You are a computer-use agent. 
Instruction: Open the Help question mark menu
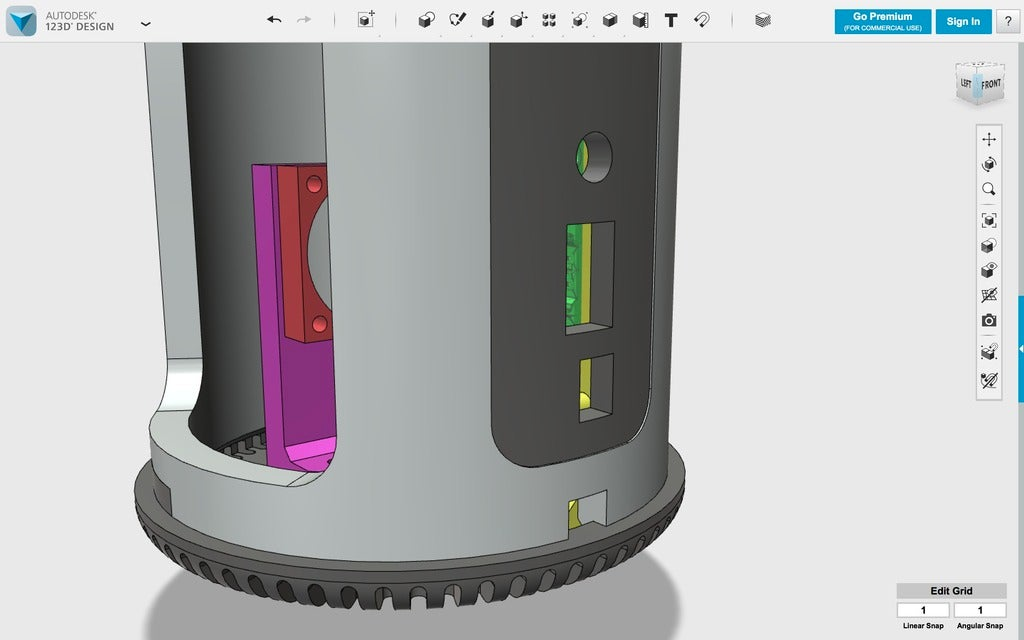click(x=1008, y=22)
